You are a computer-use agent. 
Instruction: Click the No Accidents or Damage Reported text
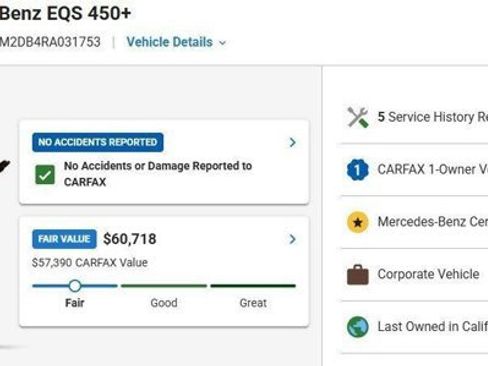click(x=158, y=174)
